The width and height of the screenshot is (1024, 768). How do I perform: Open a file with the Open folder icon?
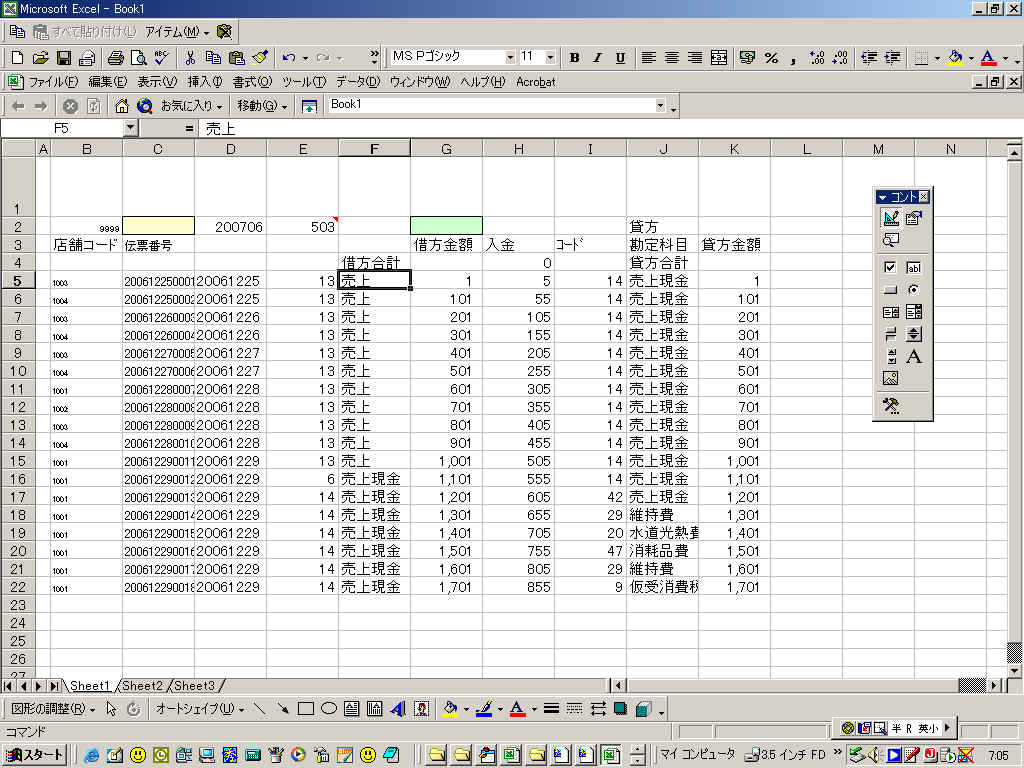40,57
